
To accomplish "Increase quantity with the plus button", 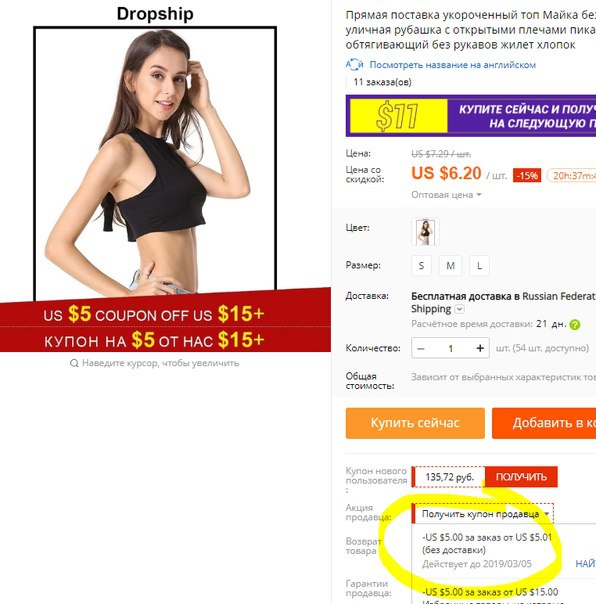I will [x=480, y=348].
